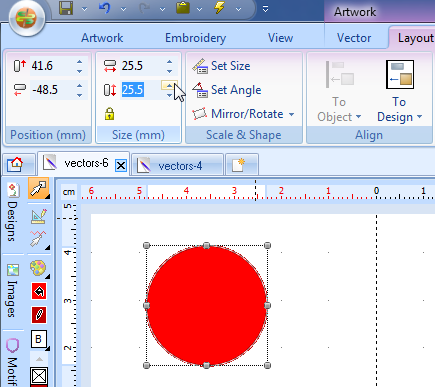The width and height of the screenshot is (435, 387).
Task: Increase the width value spinner
Action: 169,62
